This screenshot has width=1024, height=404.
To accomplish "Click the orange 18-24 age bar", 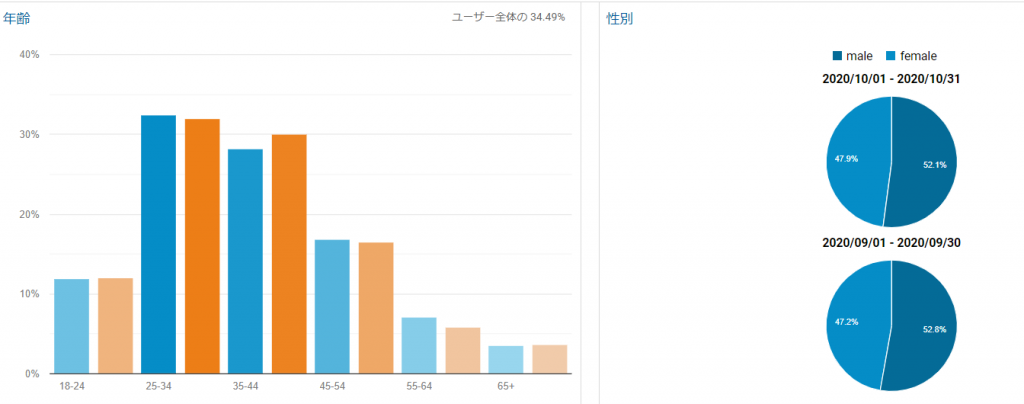I will [115, 326].
